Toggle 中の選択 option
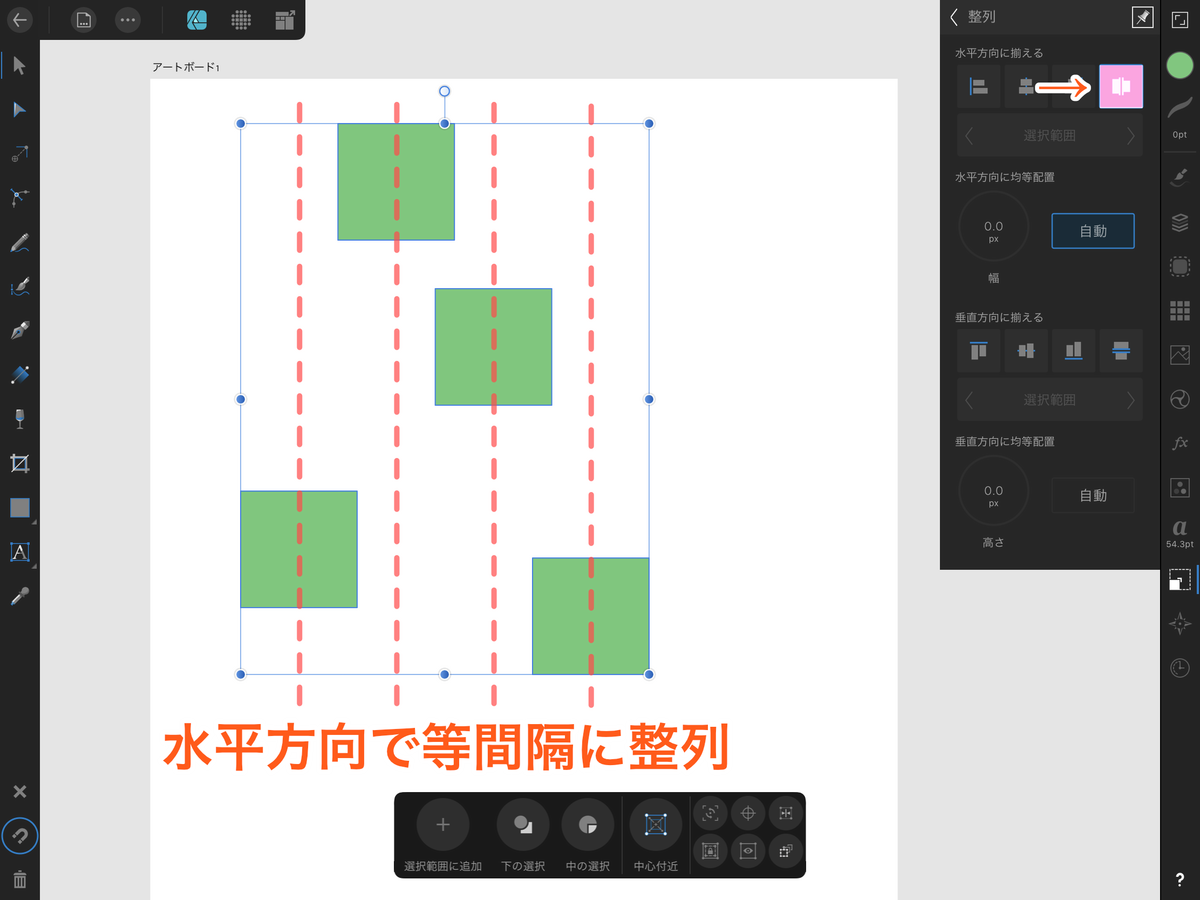This screenshot has height=900, width=1200. click(588, 825)
